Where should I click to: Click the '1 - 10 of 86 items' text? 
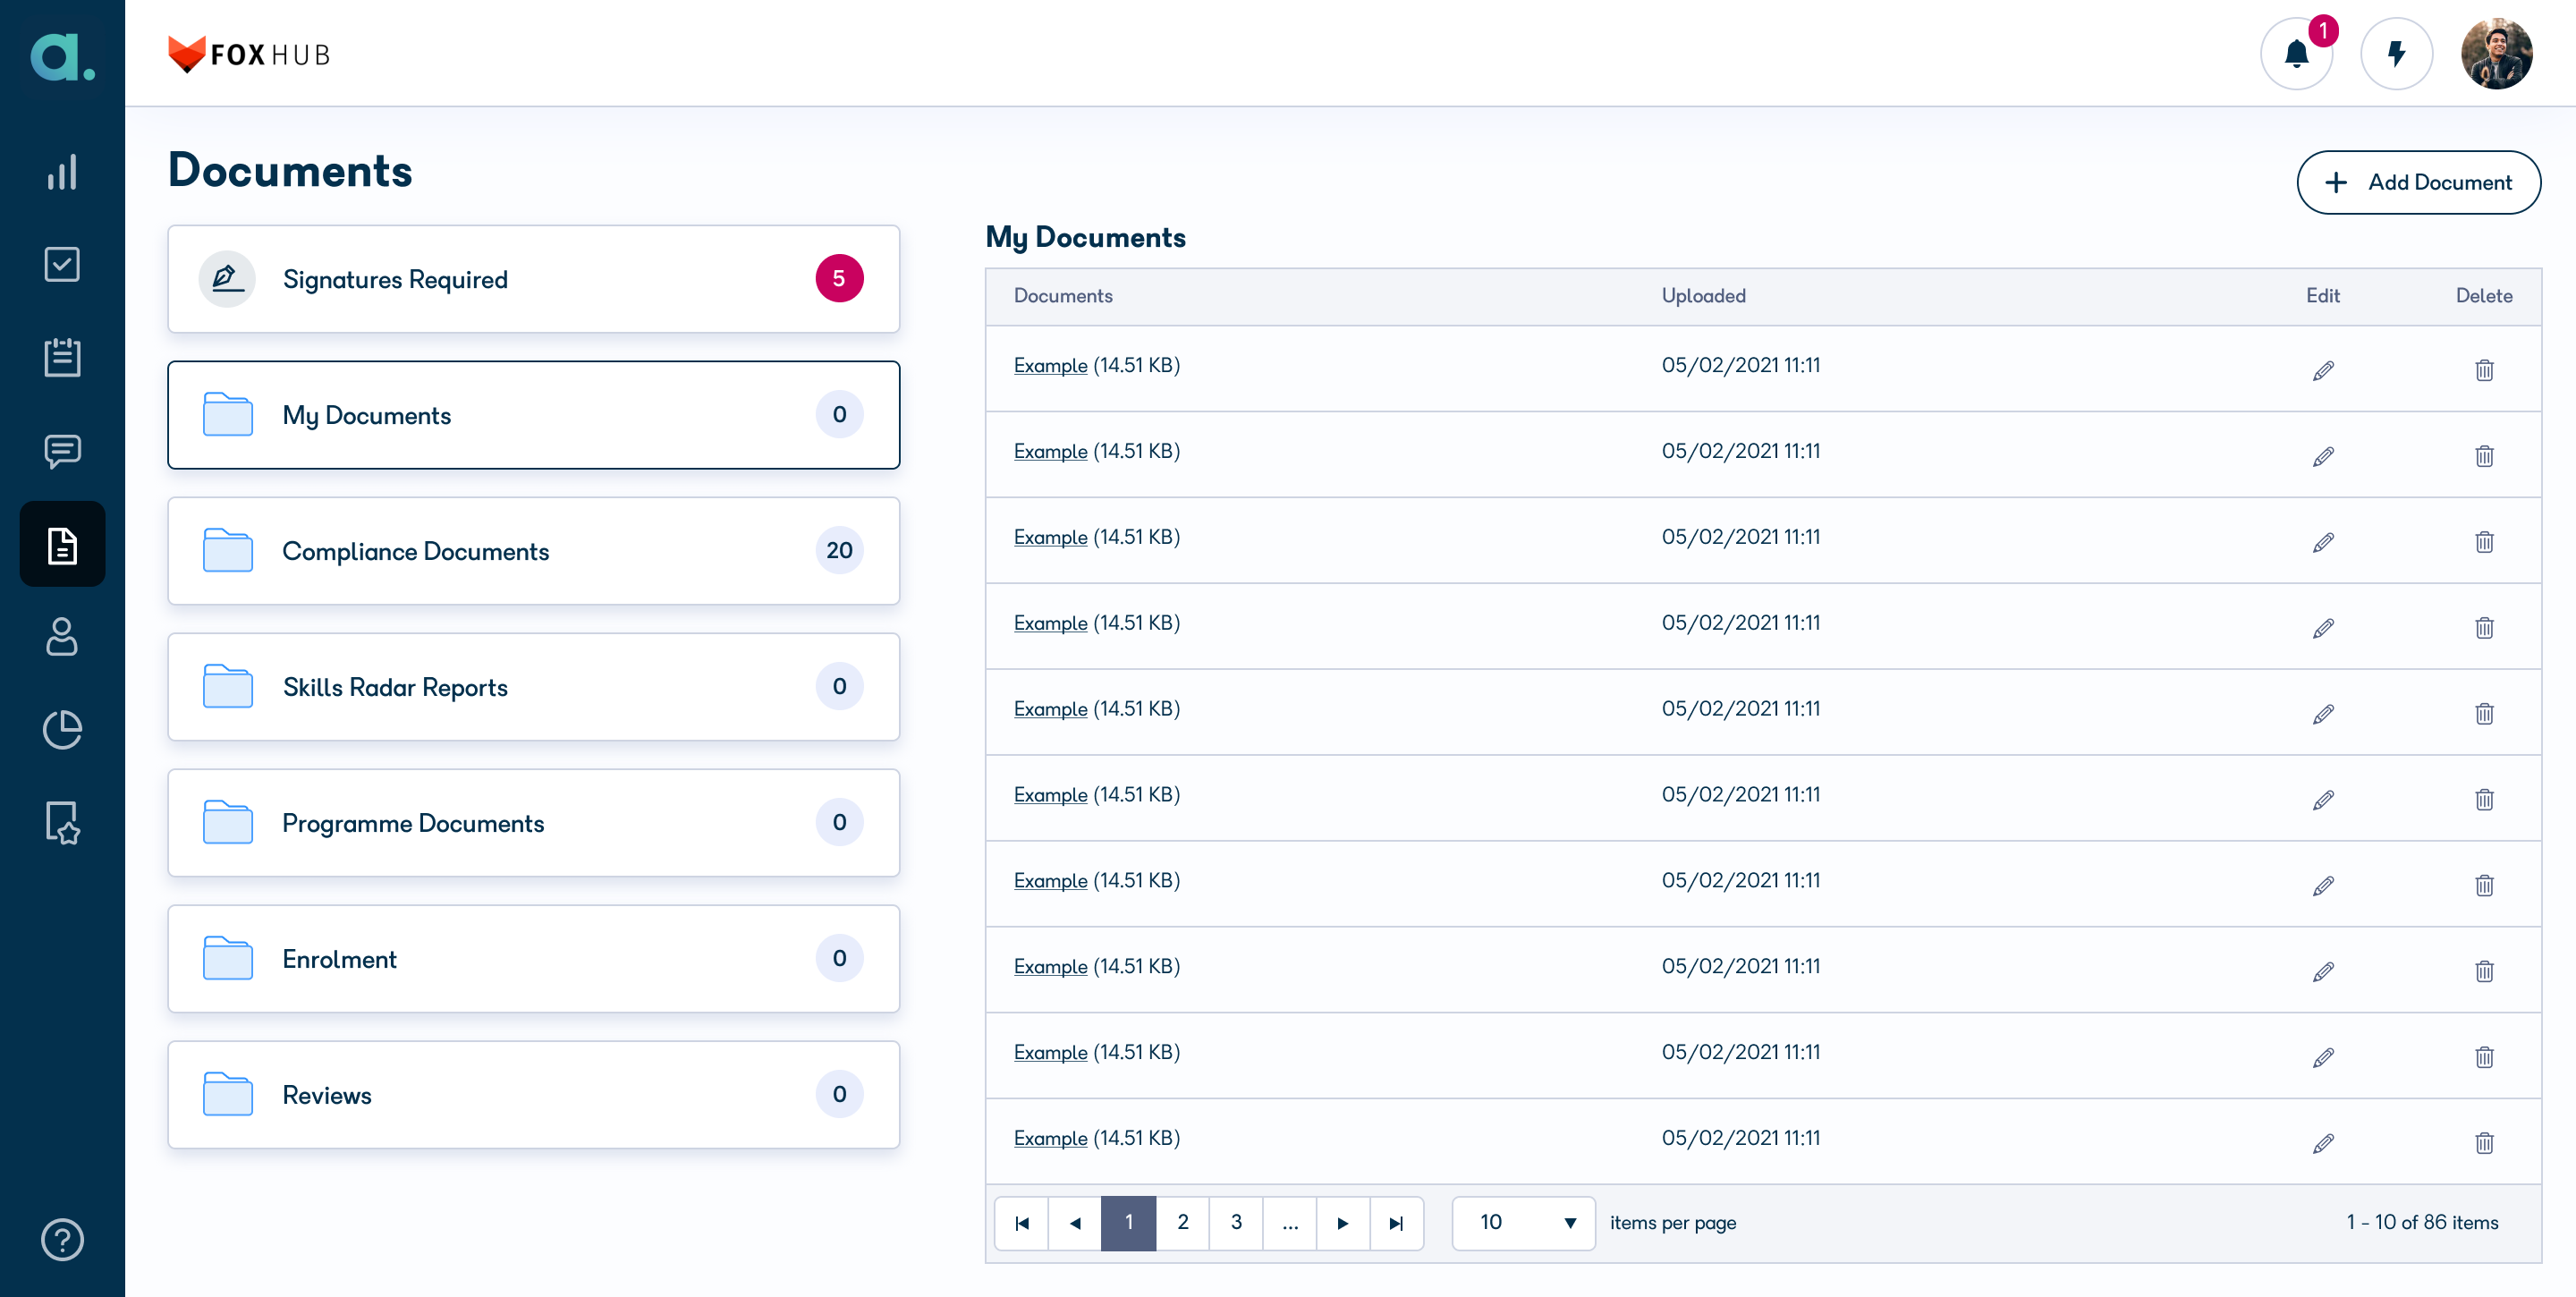pos(2422,1223)
